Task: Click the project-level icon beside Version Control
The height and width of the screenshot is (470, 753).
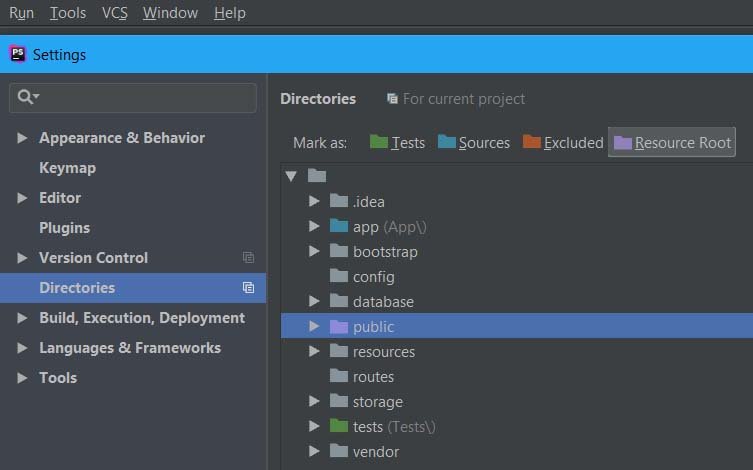Action: click(x=248, y=258)
